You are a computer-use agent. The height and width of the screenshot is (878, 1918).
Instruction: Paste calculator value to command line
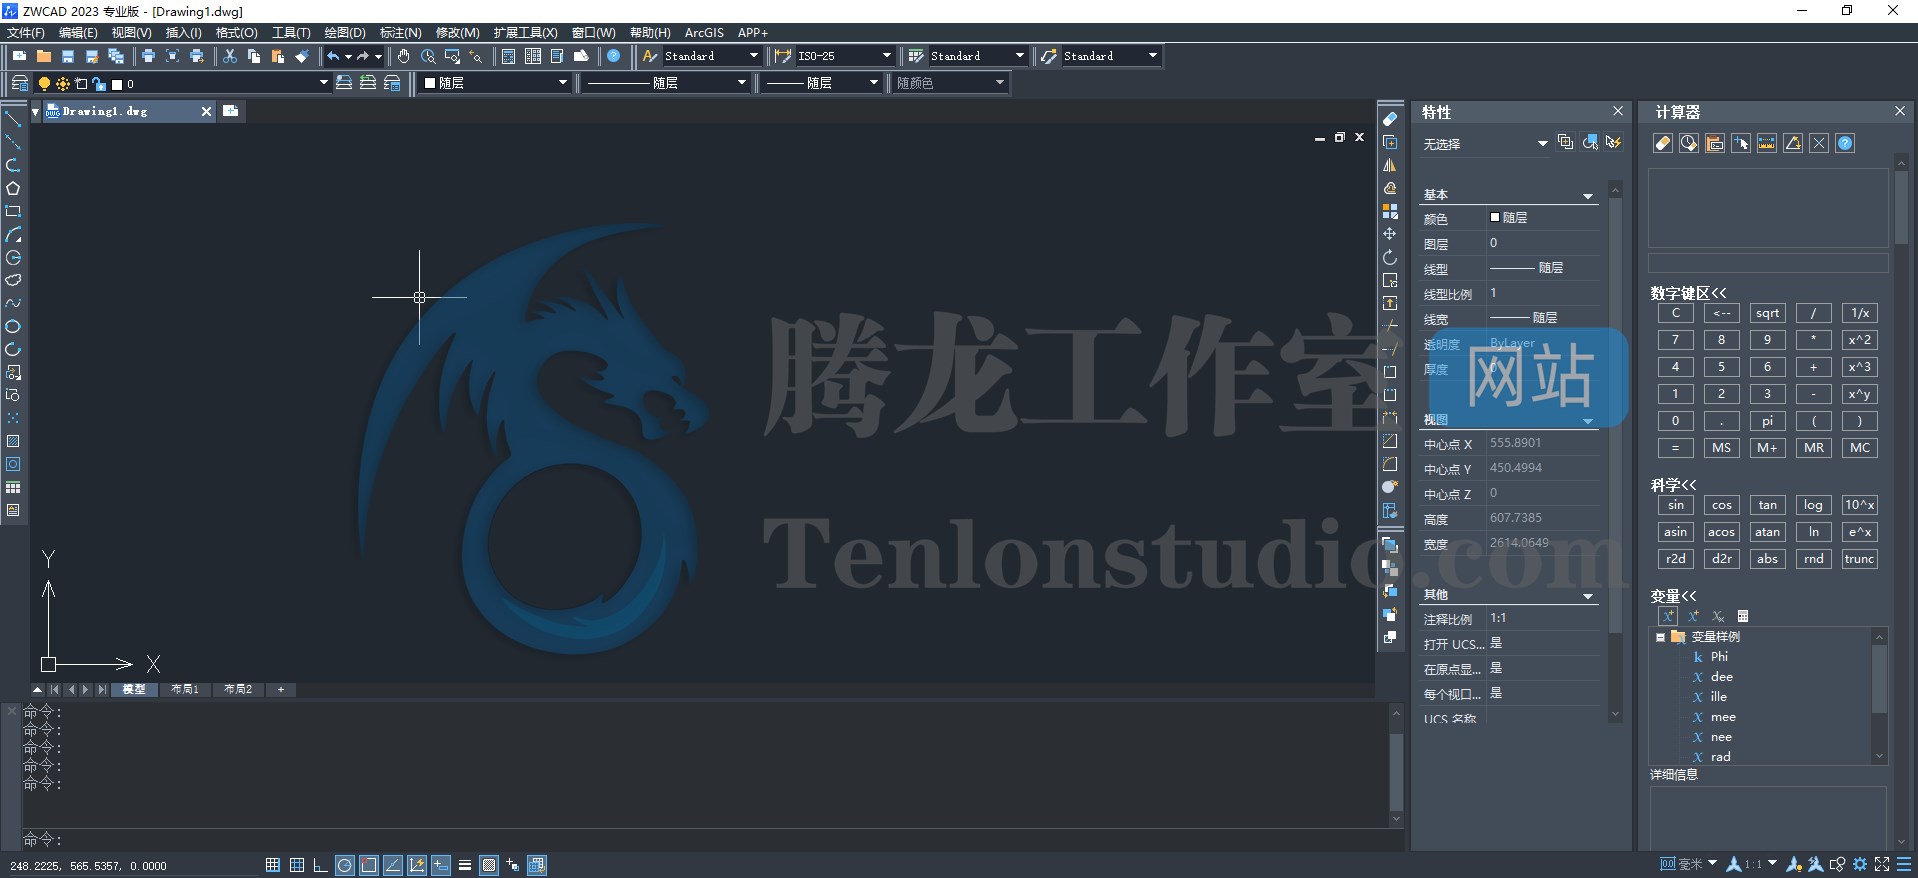click(x=1715, y=143)
